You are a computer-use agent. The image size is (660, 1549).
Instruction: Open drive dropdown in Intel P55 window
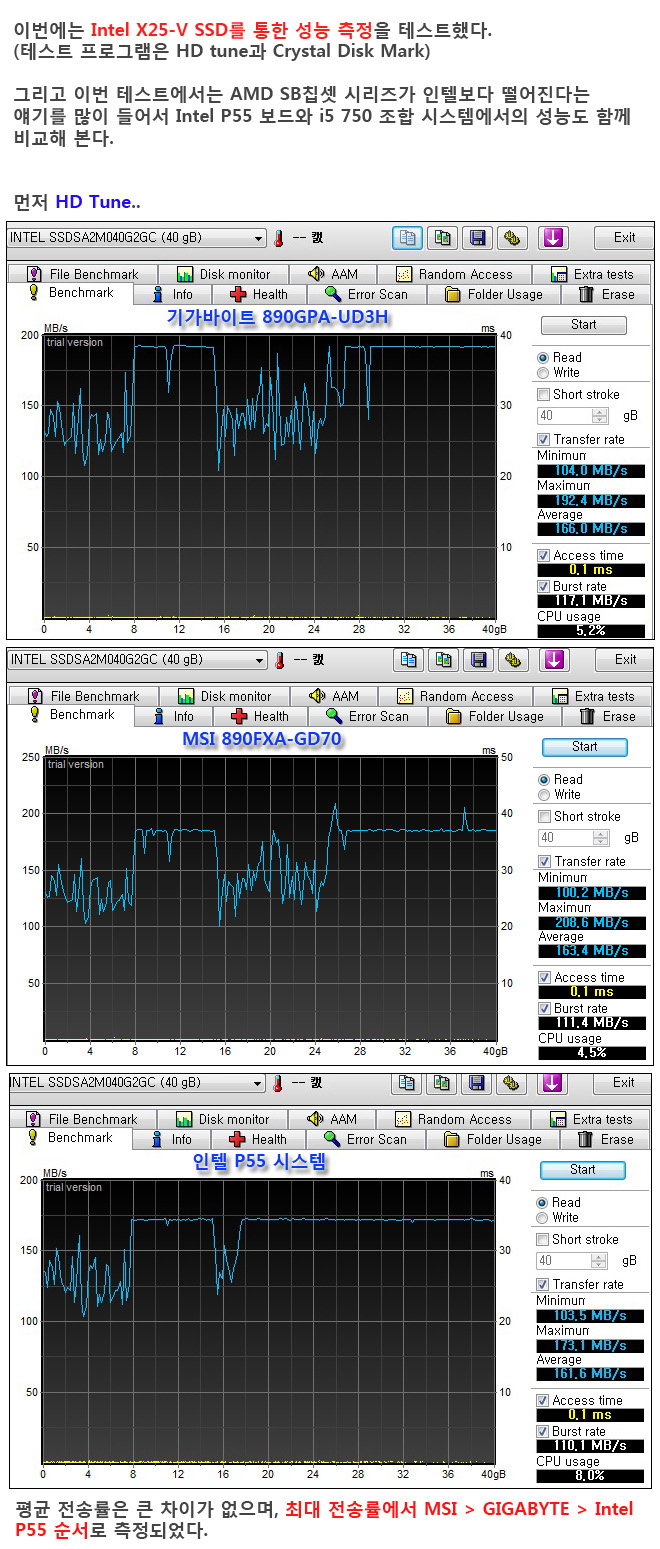pos(258,1083)
